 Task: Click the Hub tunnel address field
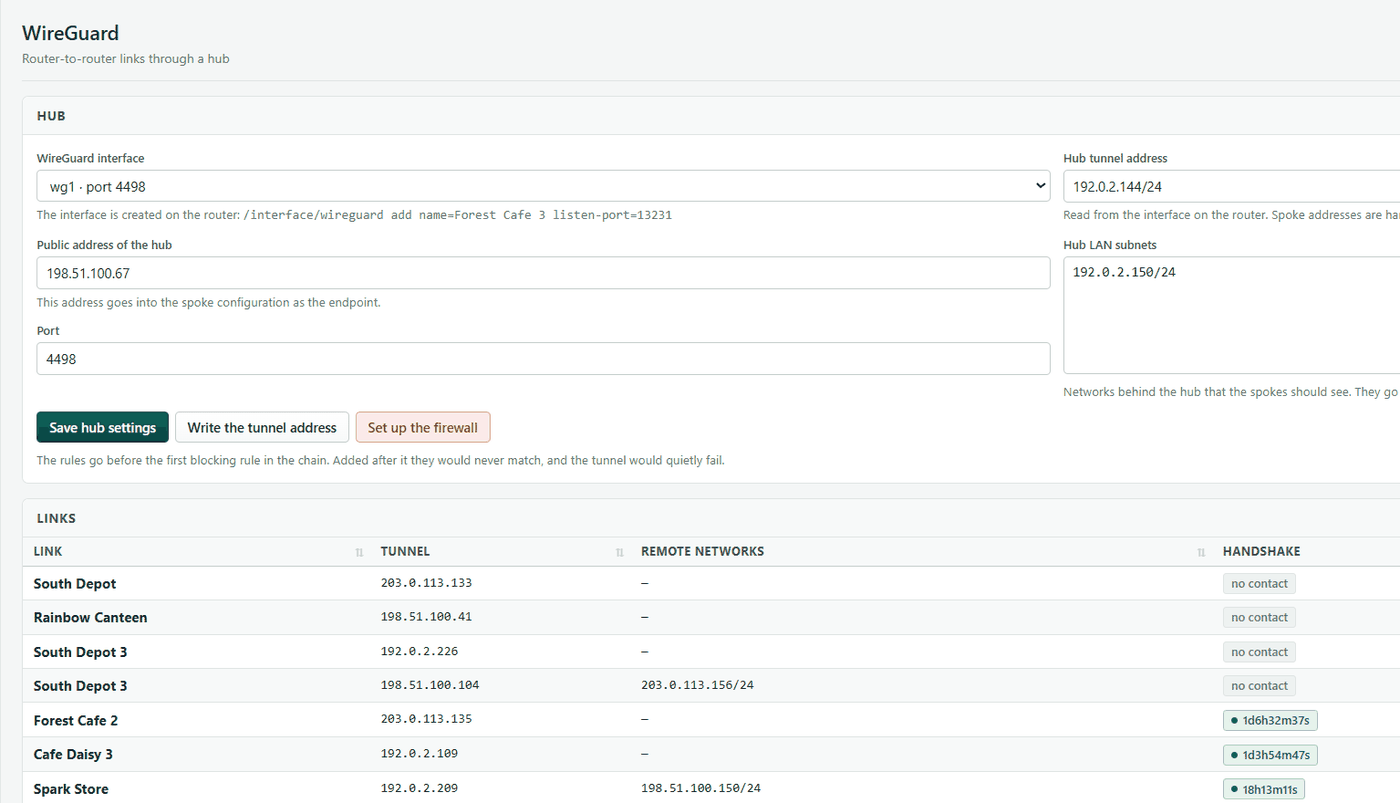[1231, 186]
